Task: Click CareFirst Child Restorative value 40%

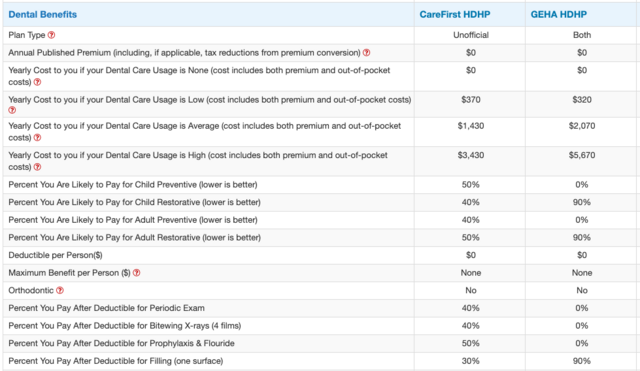Action: click(471, 202)
